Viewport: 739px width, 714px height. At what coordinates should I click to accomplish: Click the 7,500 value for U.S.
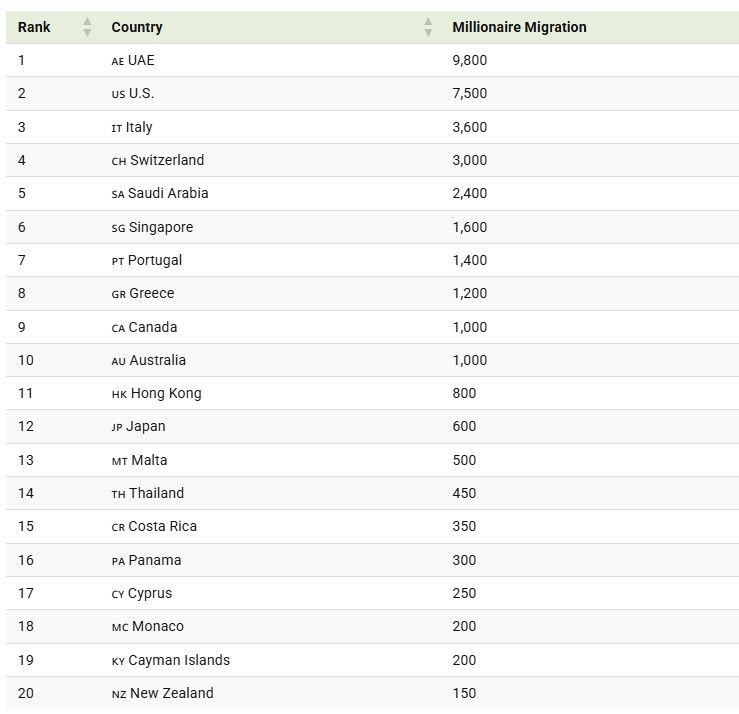pyautogui.click(x=470, y=93)
